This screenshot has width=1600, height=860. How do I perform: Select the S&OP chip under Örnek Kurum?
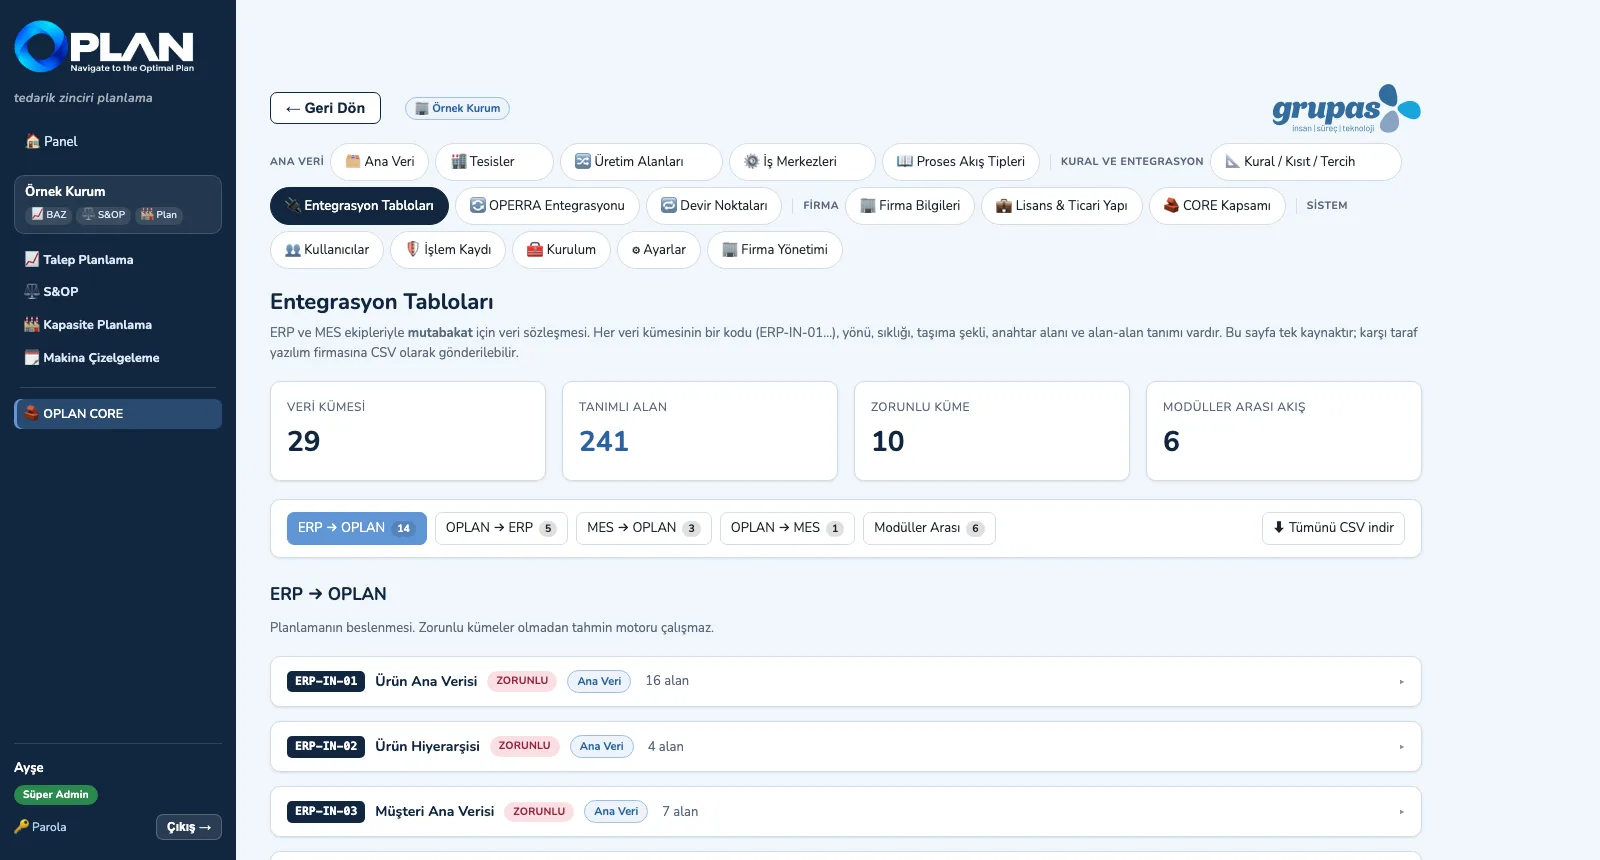click(104, 215)
